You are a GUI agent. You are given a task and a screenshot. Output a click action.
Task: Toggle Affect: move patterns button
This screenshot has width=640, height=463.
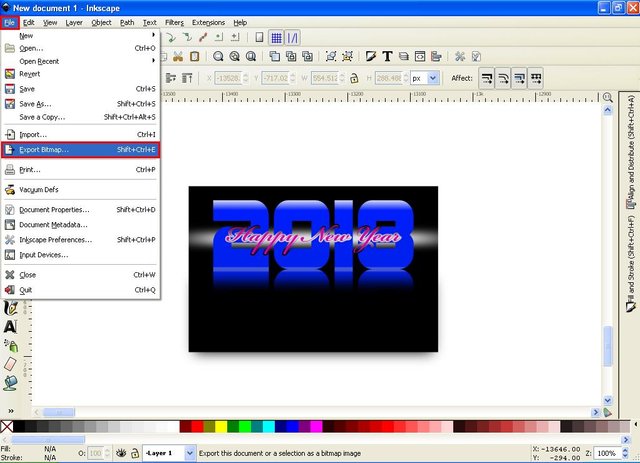pos(536,78)
